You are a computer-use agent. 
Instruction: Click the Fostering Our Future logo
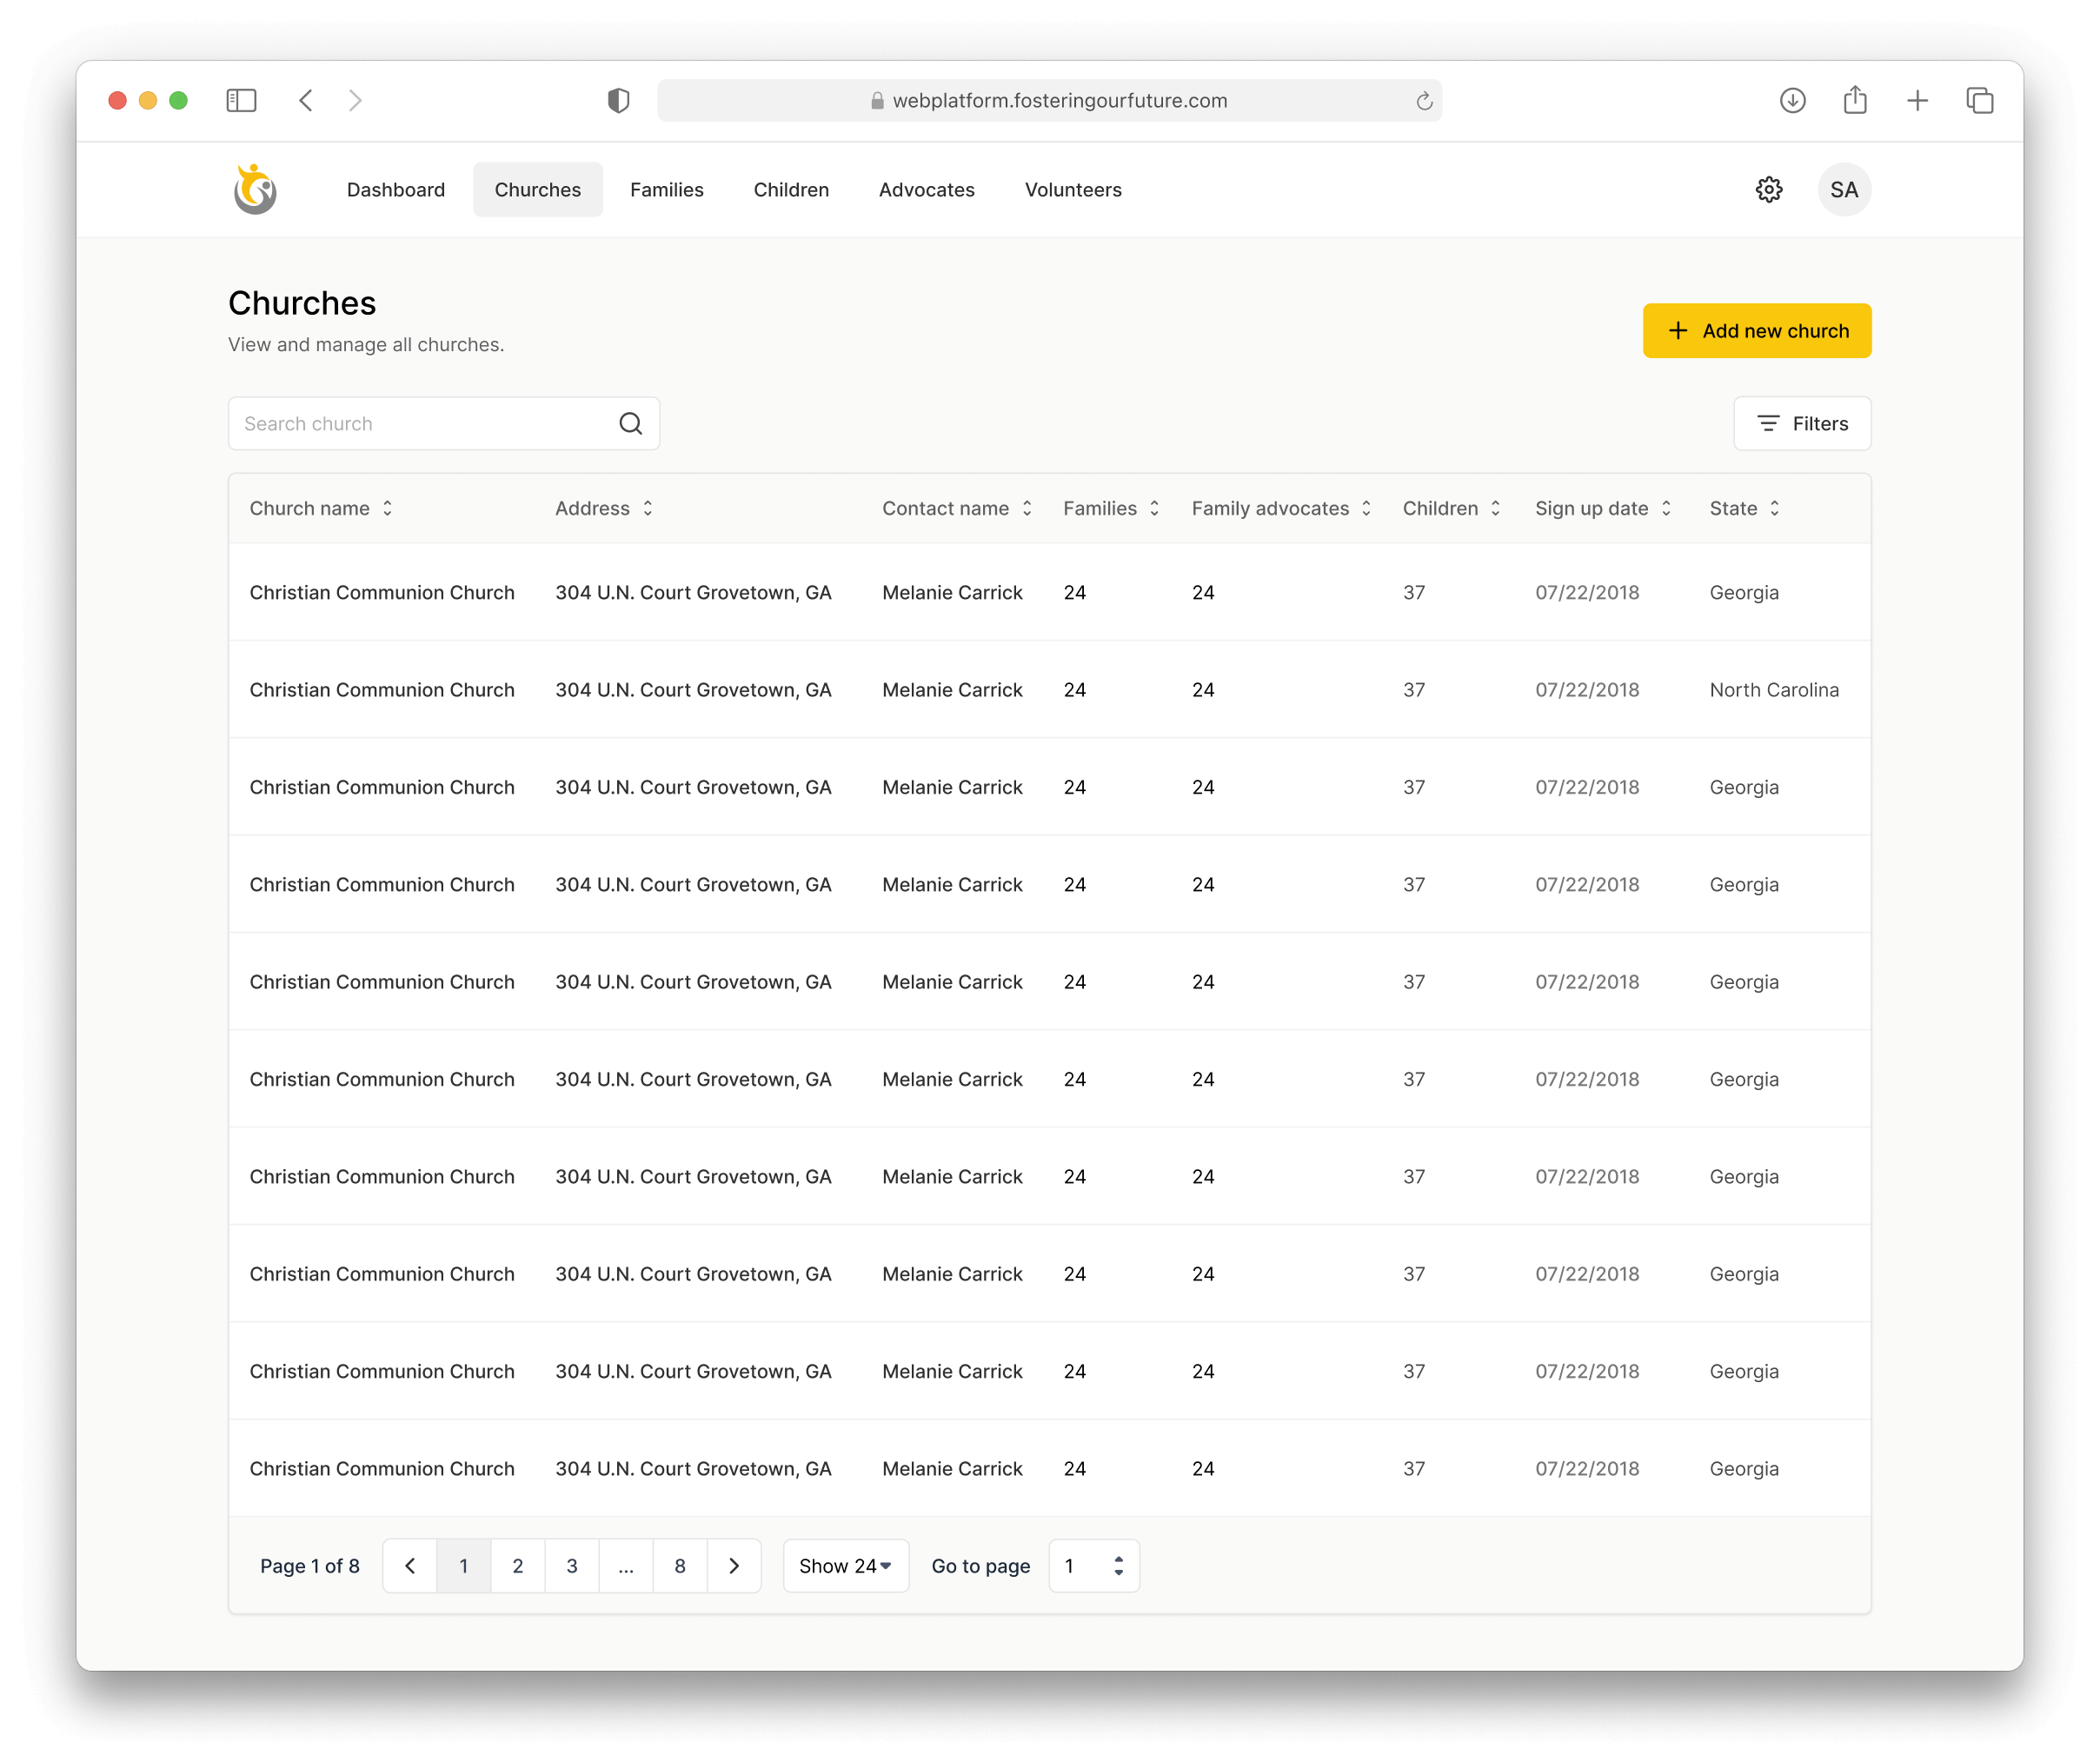[x=255, y=190]
